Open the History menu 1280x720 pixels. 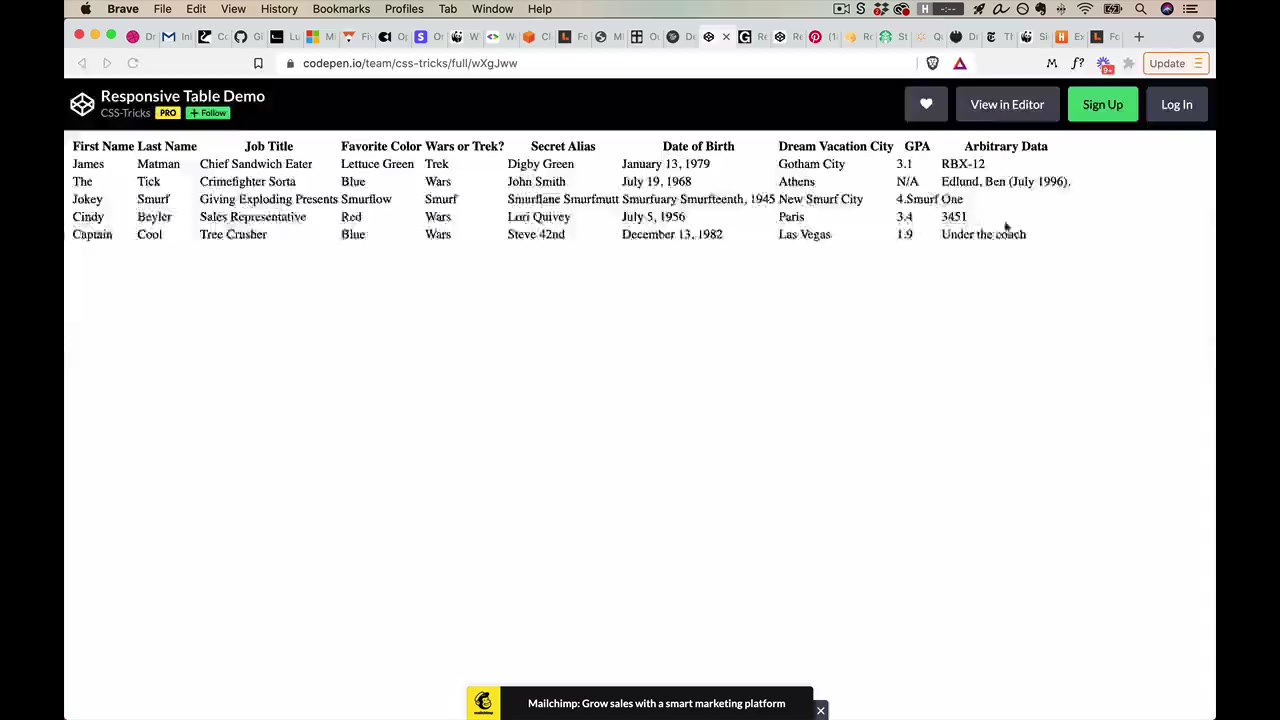point(279,9)
